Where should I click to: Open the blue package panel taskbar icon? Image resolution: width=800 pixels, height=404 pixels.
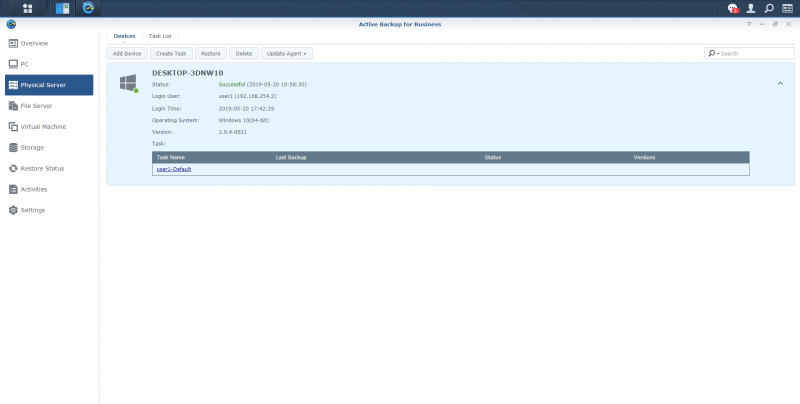(x=62, y=8)
